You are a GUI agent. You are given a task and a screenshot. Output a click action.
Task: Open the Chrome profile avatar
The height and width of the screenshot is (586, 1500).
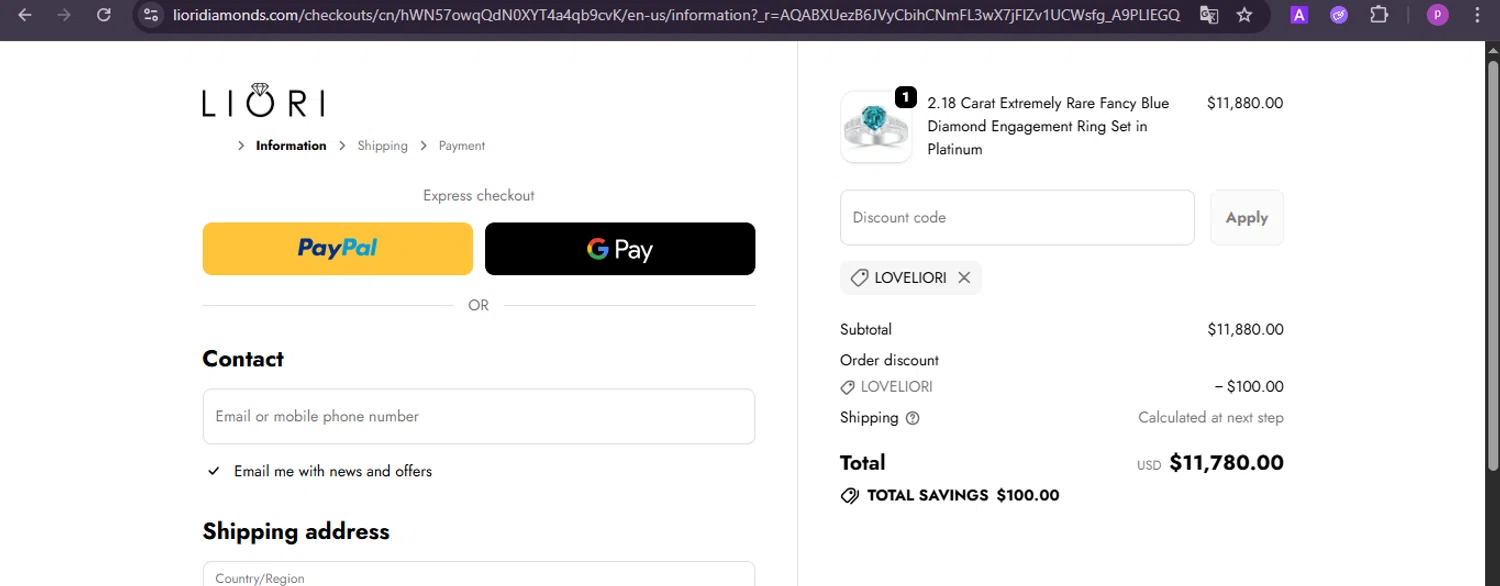tap(1438, 15)
